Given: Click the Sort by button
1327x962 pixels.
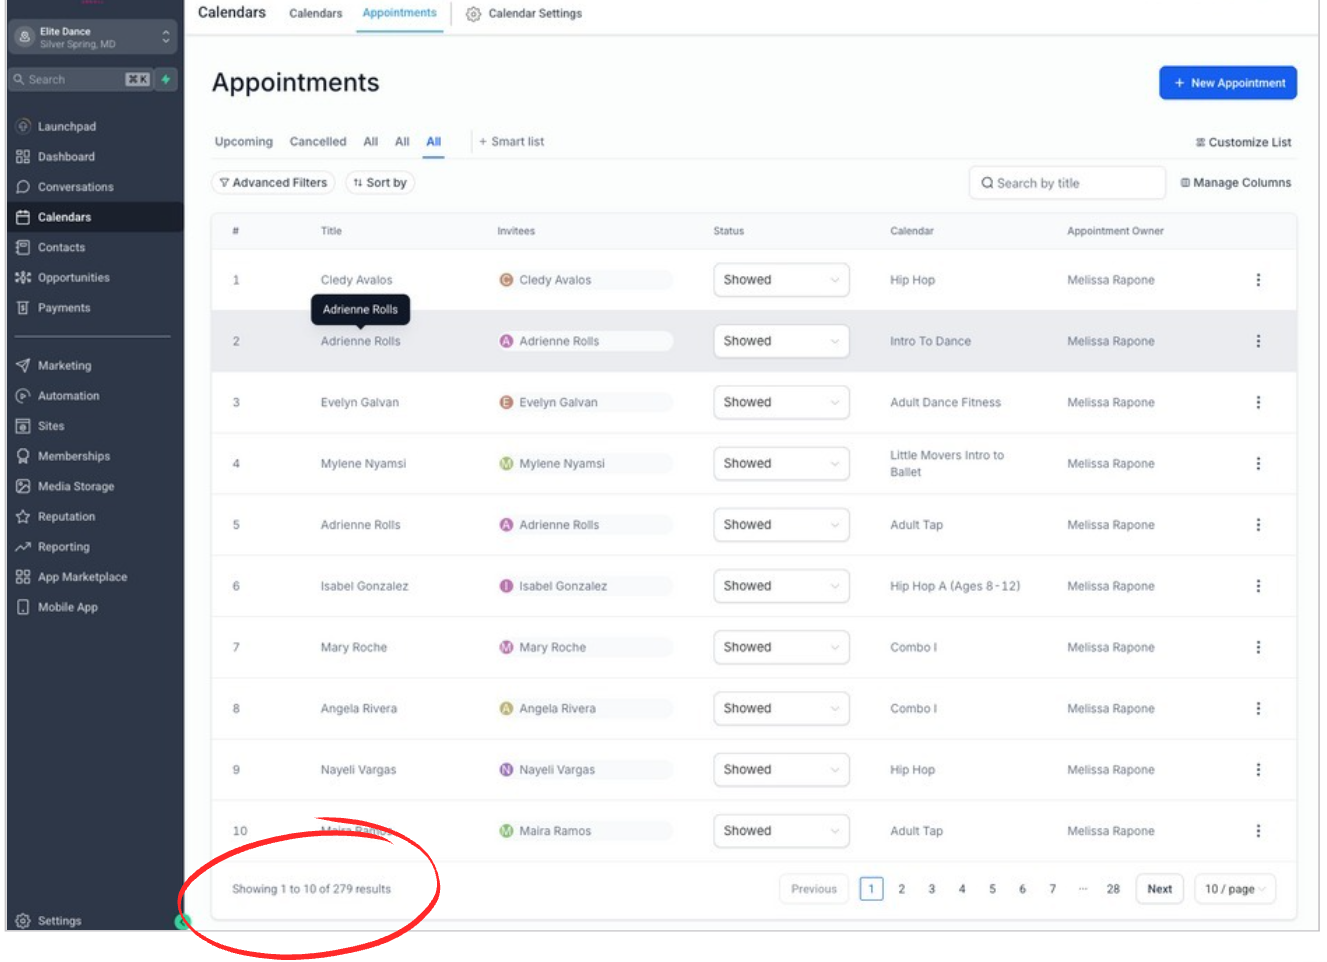Looking at the screenshot, I should (x=380, y=183).
